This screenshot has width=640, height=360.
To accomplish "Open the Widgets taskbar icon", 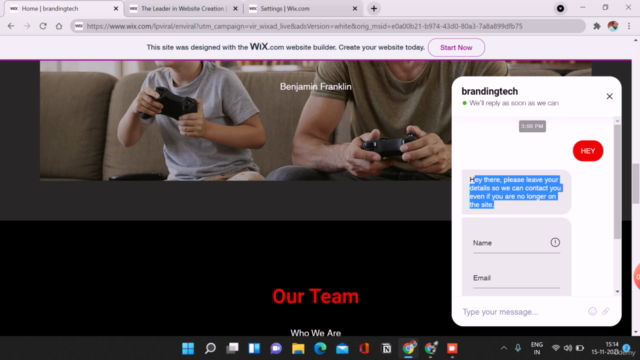I will [254, 348].
